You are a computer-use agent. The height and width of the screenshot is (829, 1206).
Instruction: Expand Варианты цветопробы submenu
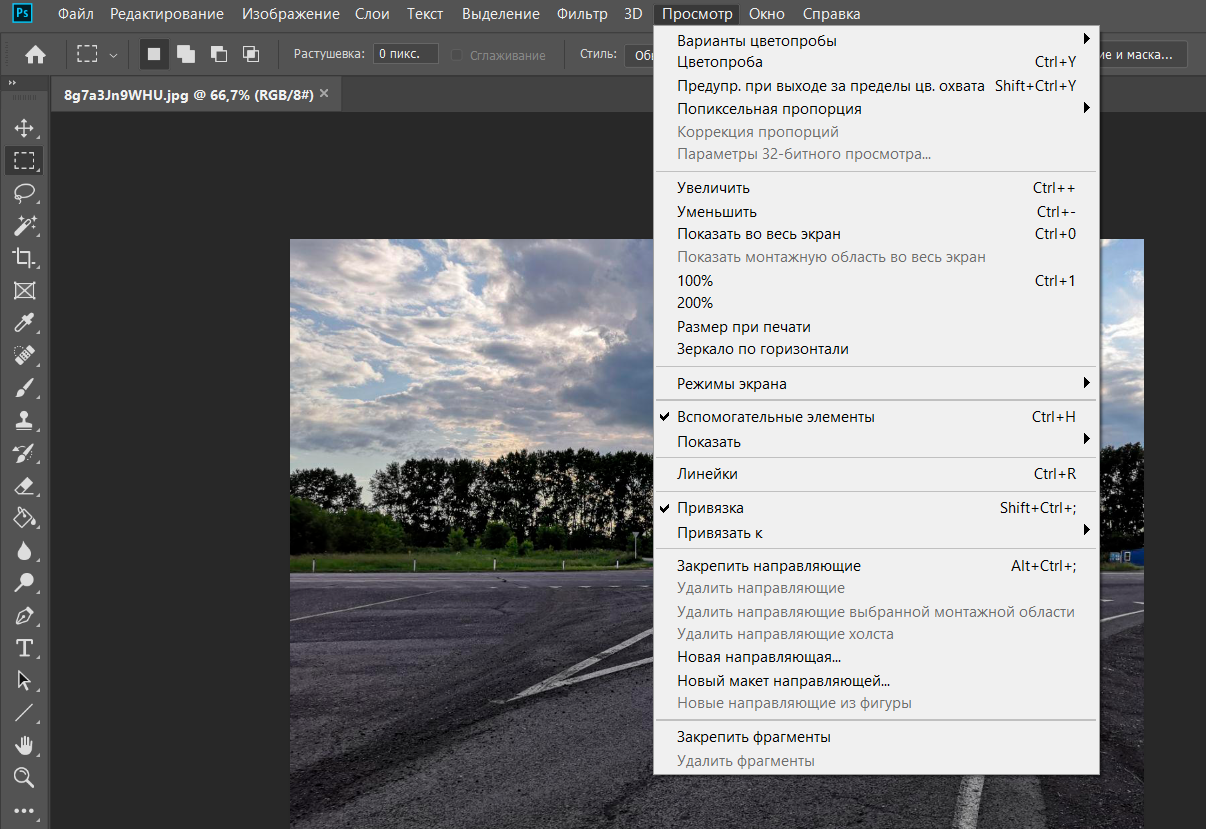(x=757, y=41)
